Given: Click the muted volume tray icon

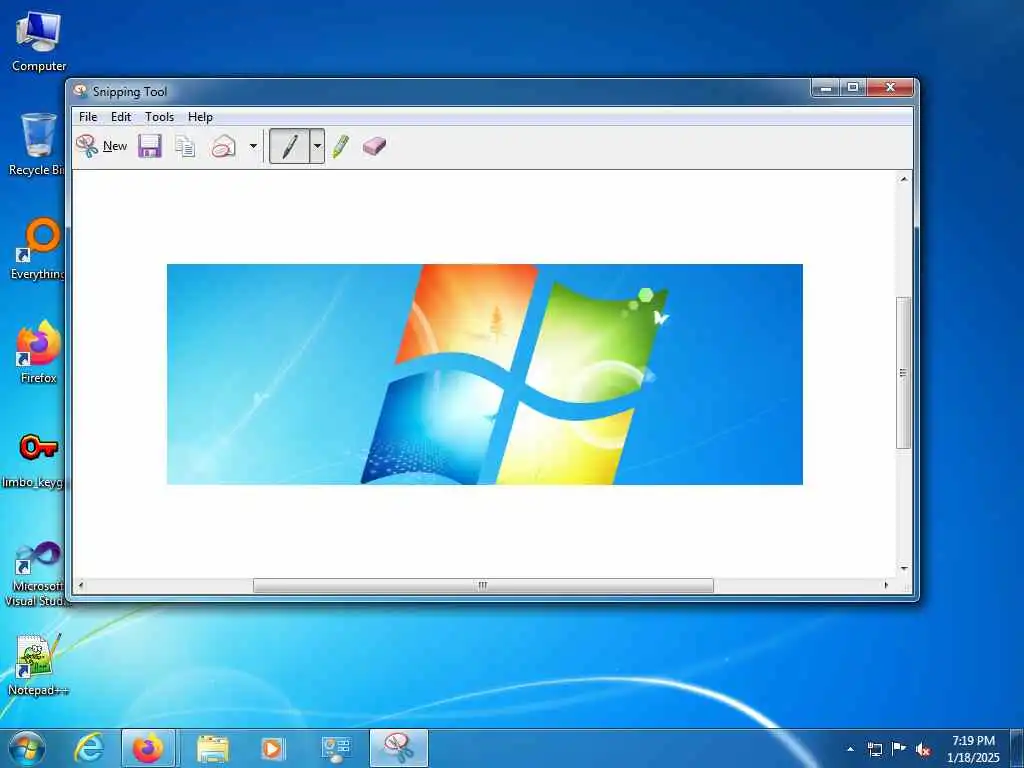Looking at the screenshot, I should pyautogui.click(x=923, y=749).
